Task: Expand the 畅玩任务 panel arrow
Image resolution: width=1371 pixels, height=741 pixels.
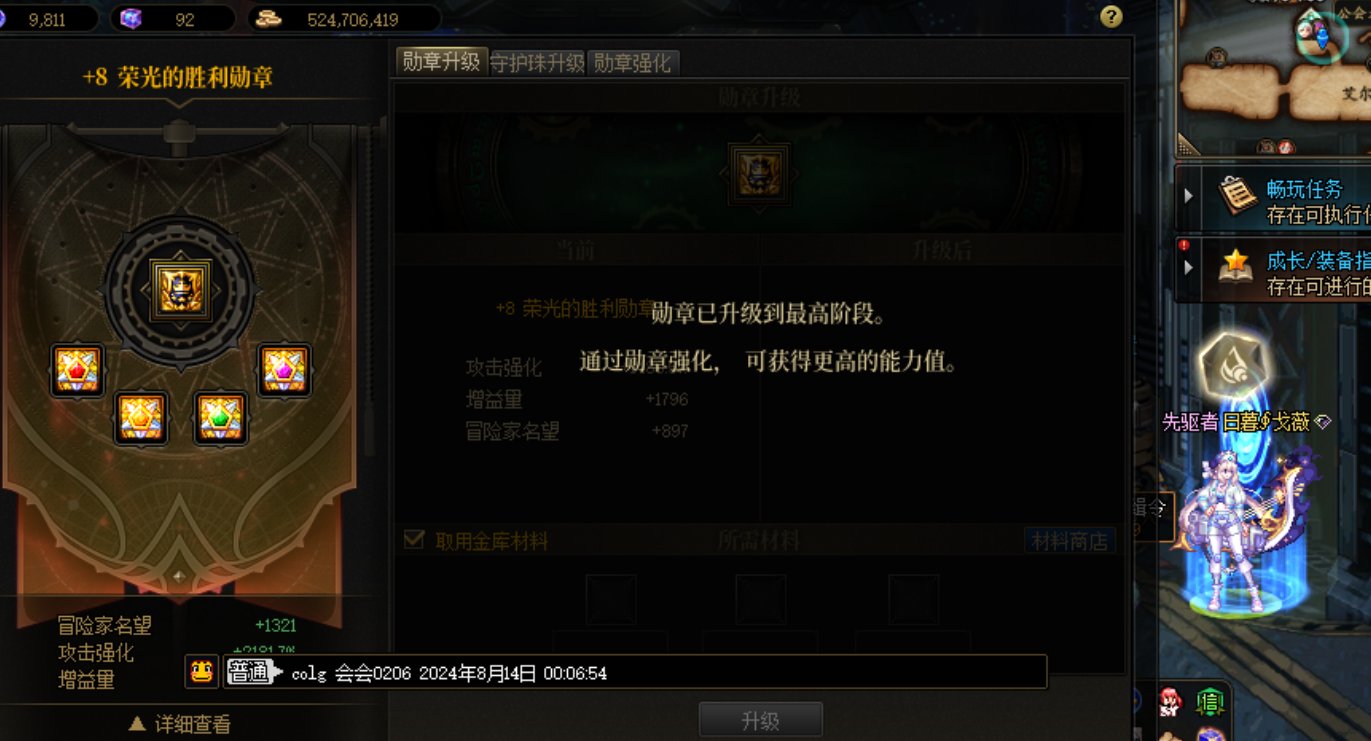Action: 1188,195
